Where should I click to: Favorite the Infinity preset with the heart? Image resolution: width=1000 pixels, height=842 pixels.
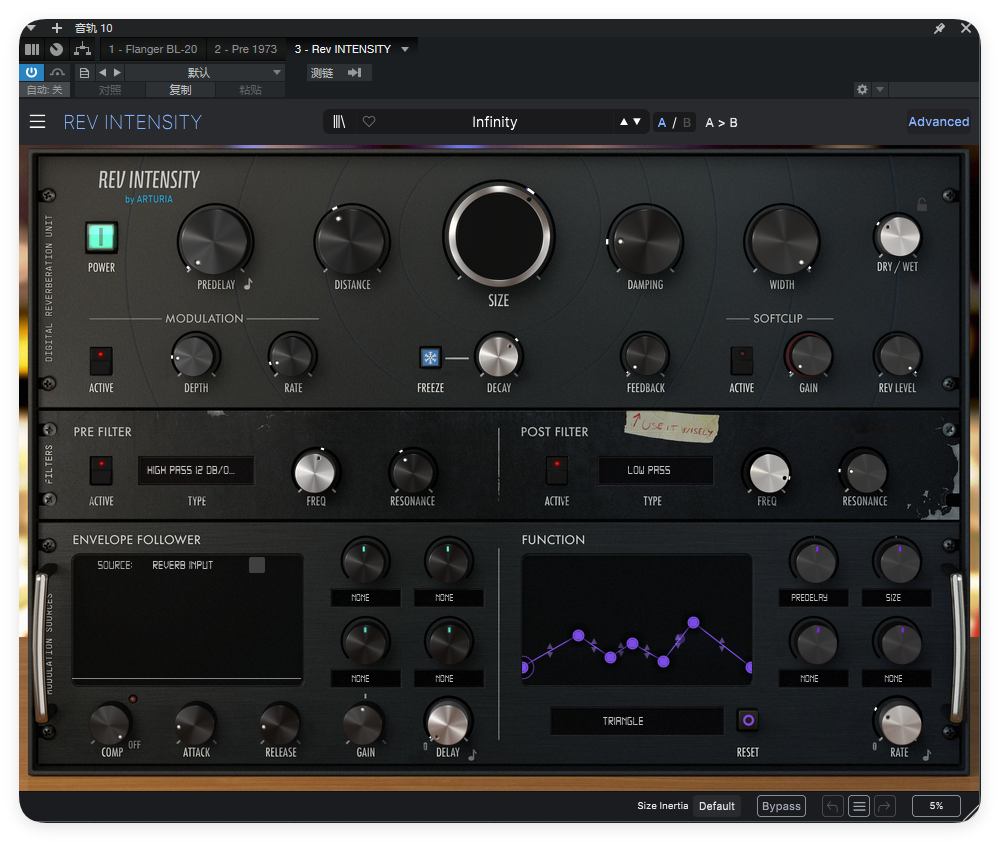pos(369,121)
